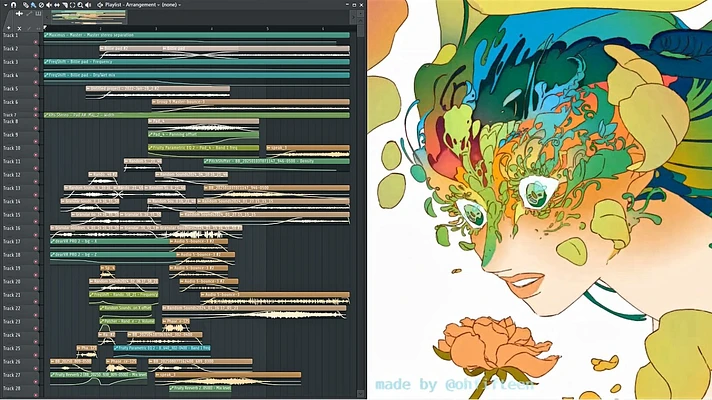Mute Track 17 with its pink dot

pyautogui.click(x=36, y=249)
